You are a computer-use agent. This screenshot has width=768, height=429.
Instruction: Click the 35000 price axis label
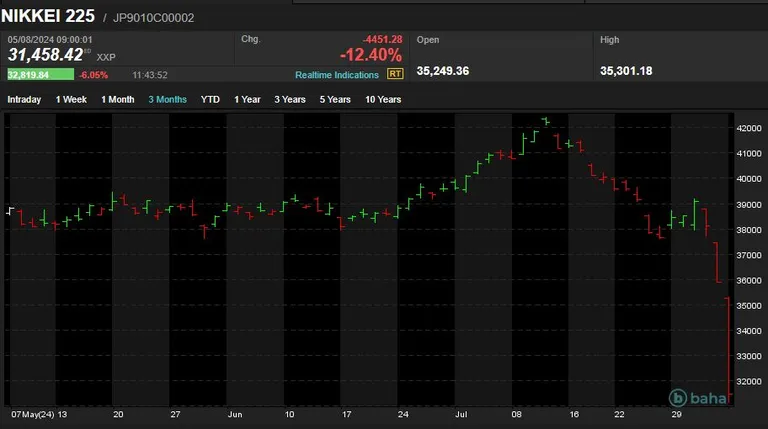749,306
